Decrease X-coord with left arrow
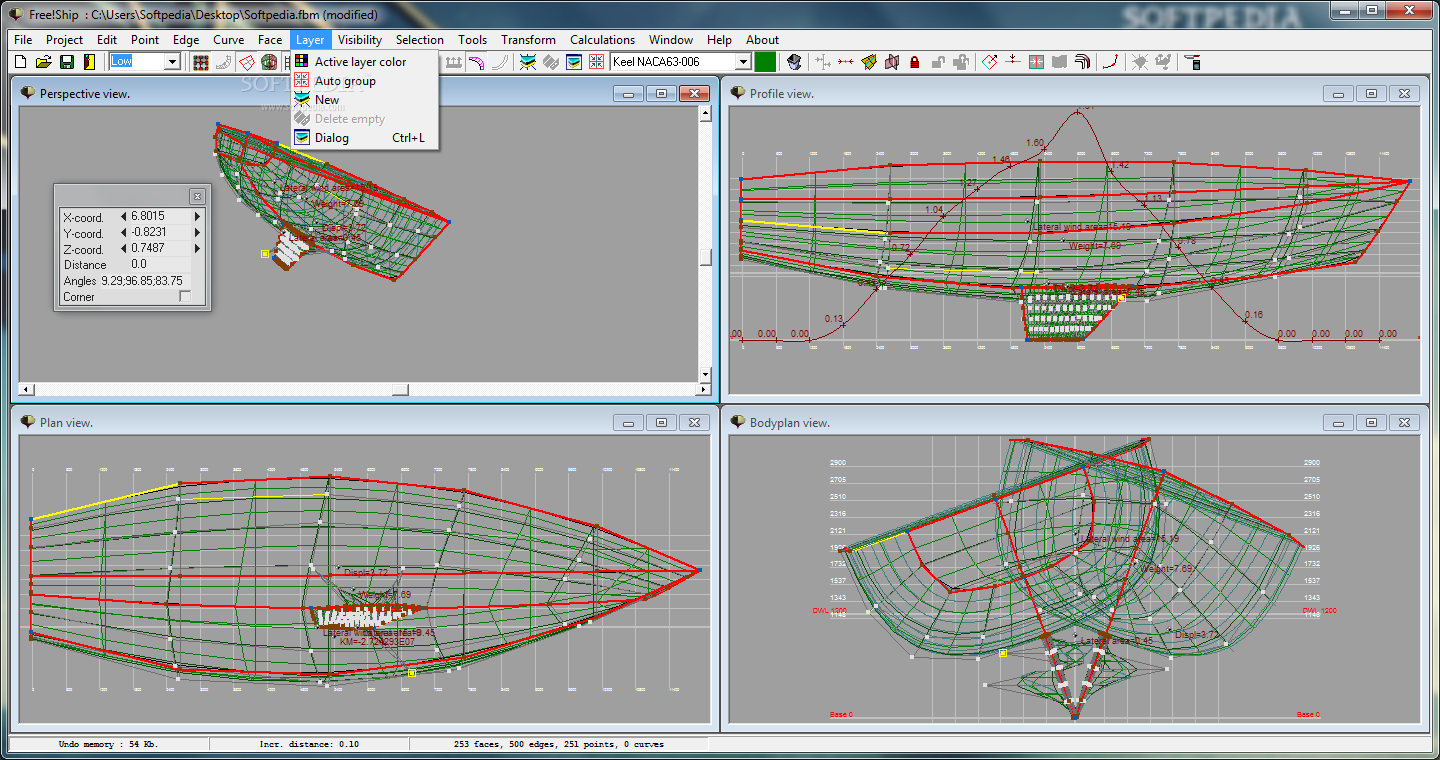Screen dimensions: 1440x760 coord(123,216)
